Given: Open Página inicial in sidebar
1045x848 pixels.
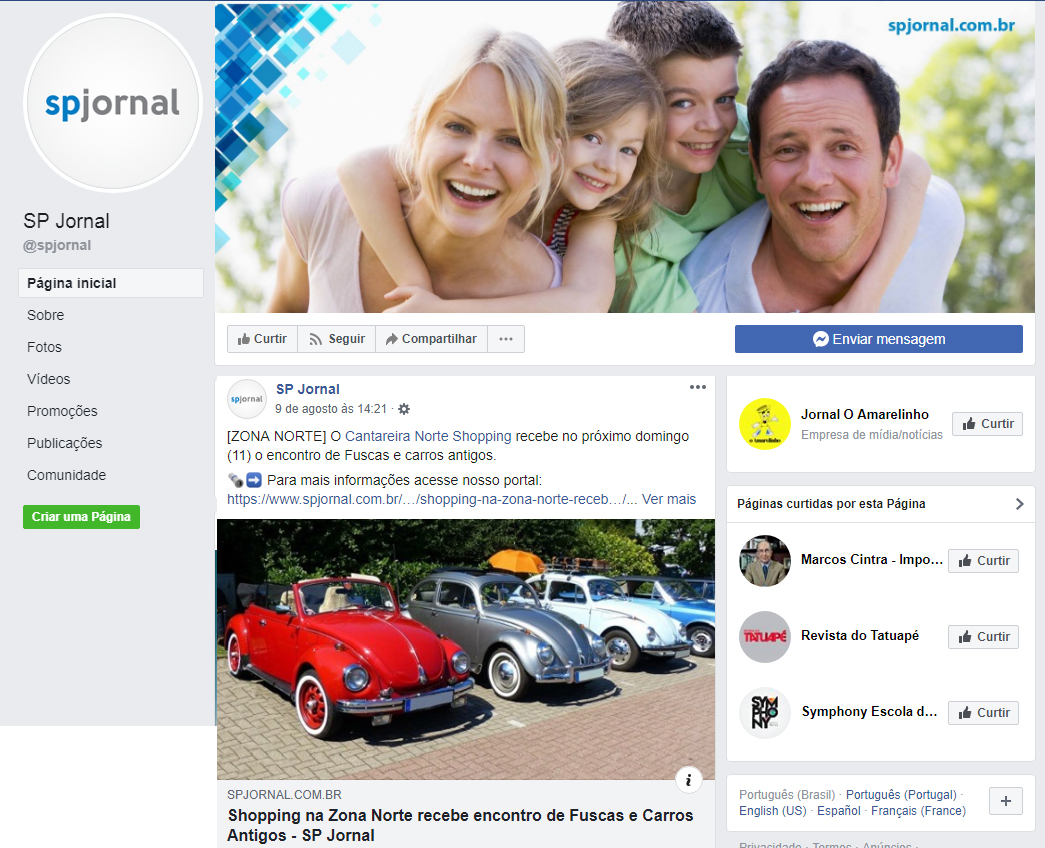Looking at the screenshot, I should point(111,283).
